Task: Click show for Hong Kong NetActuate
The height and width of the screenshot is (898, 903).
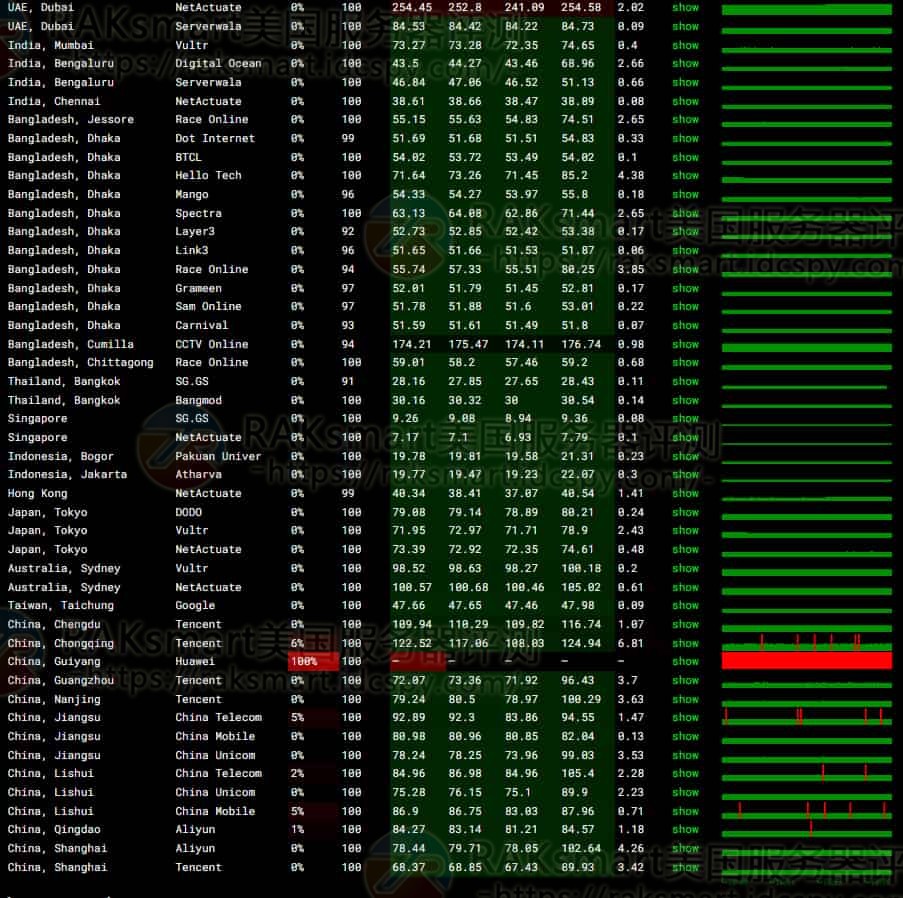Action: (x=685, y=493)
